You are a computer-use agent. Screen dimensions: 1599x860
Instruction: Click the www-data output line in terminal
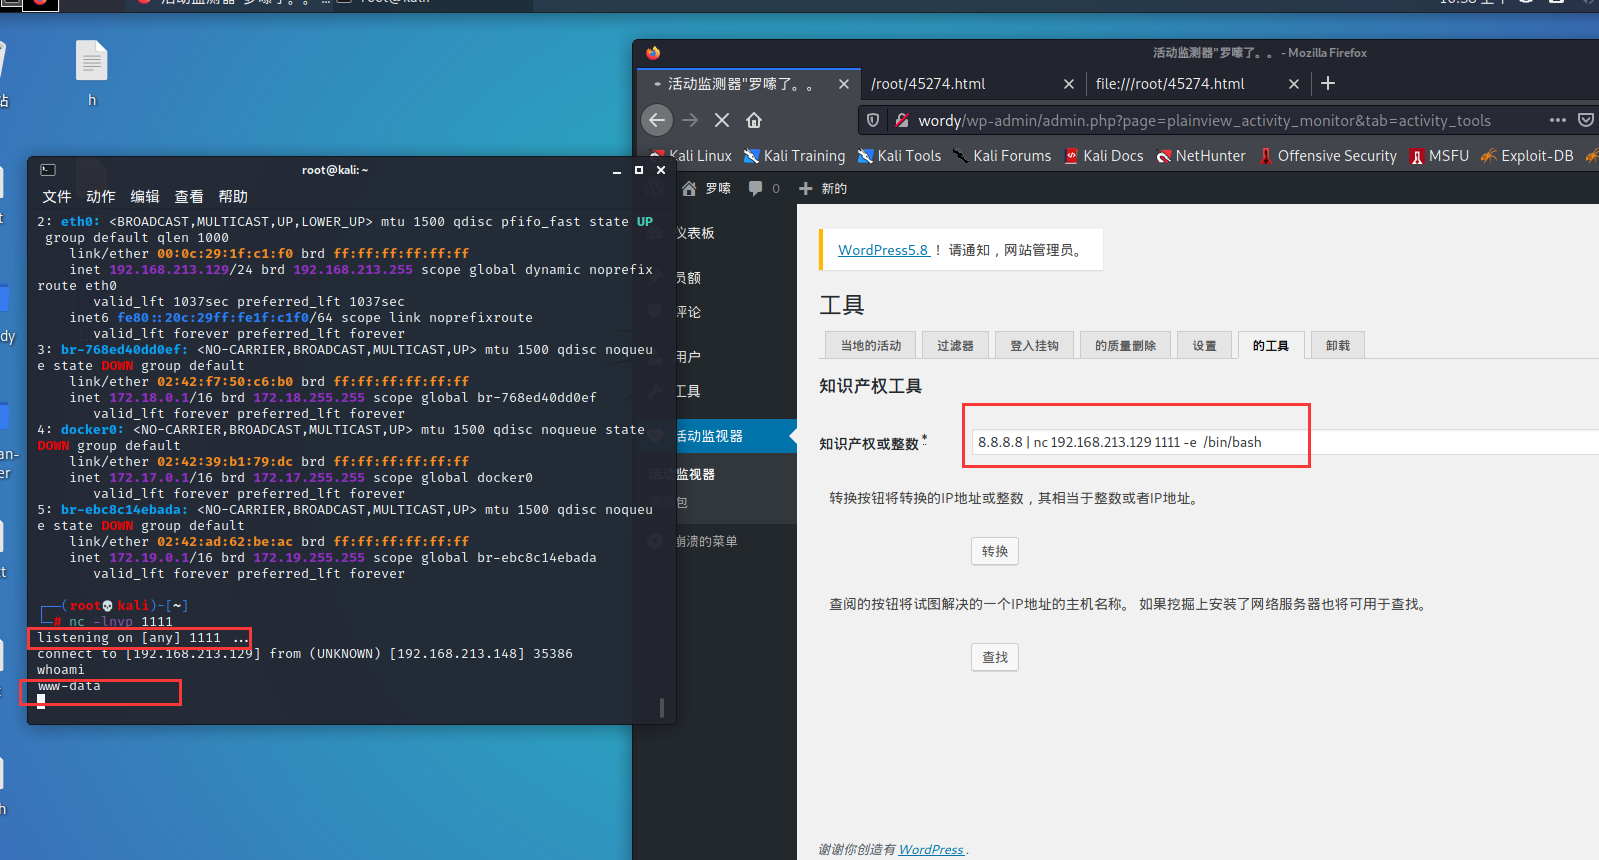[x=69, y=686]
